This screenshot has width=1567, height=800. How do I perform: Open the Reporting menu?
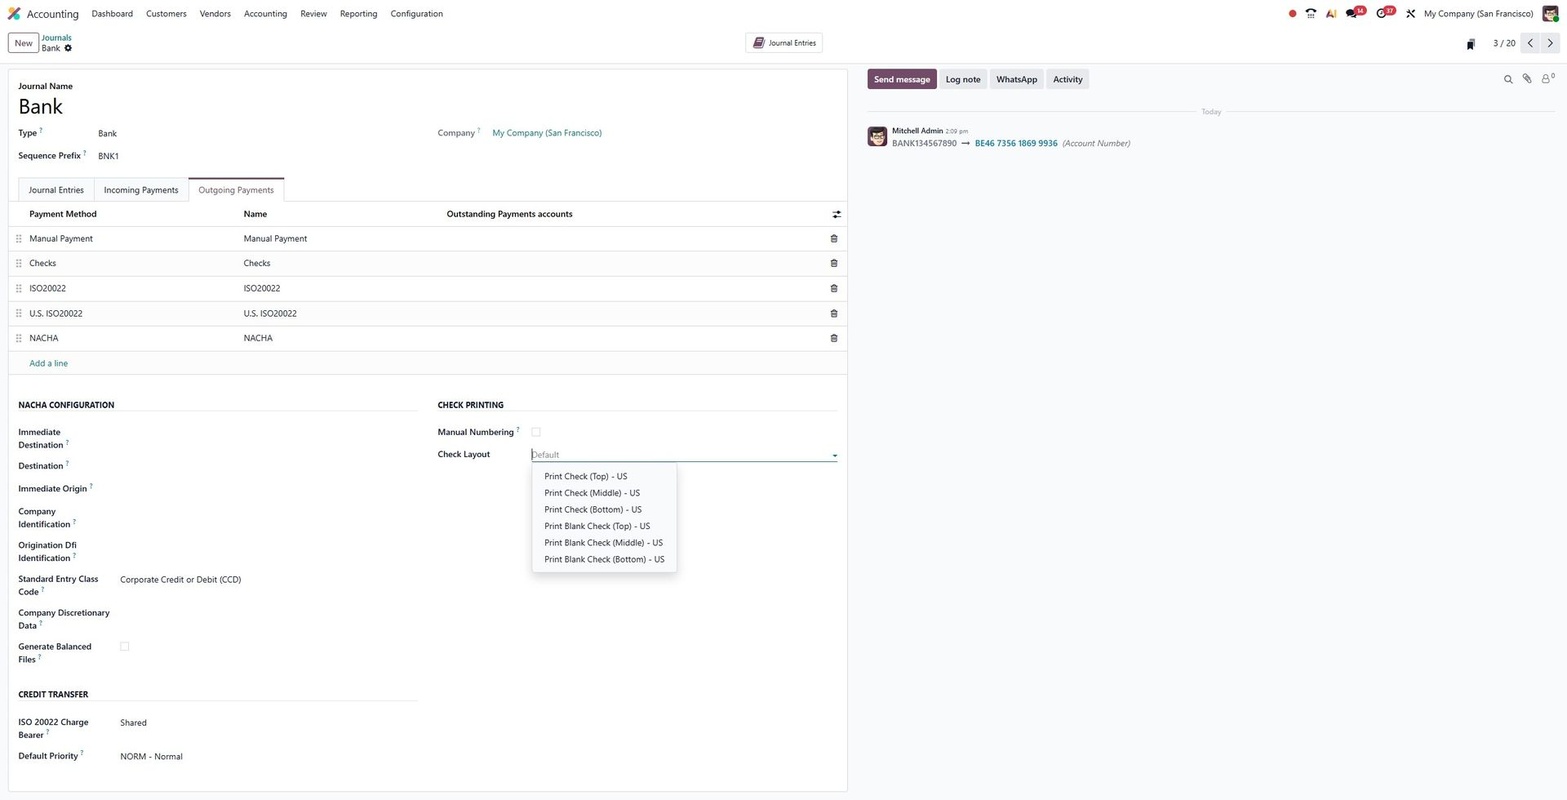pyautogui.click(x=358, y=14)
